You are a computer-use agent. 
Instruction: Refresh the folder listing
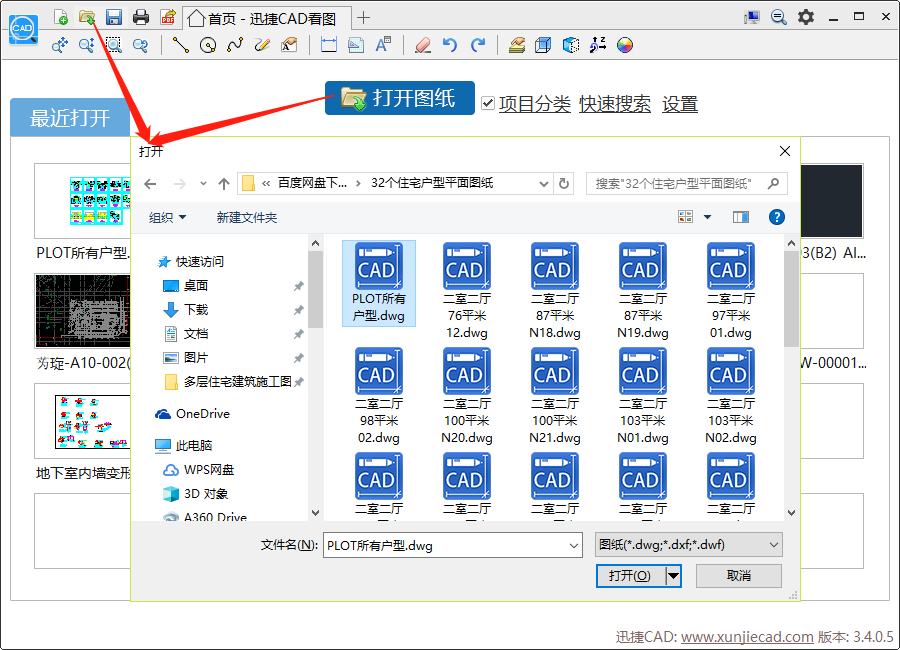564,184
